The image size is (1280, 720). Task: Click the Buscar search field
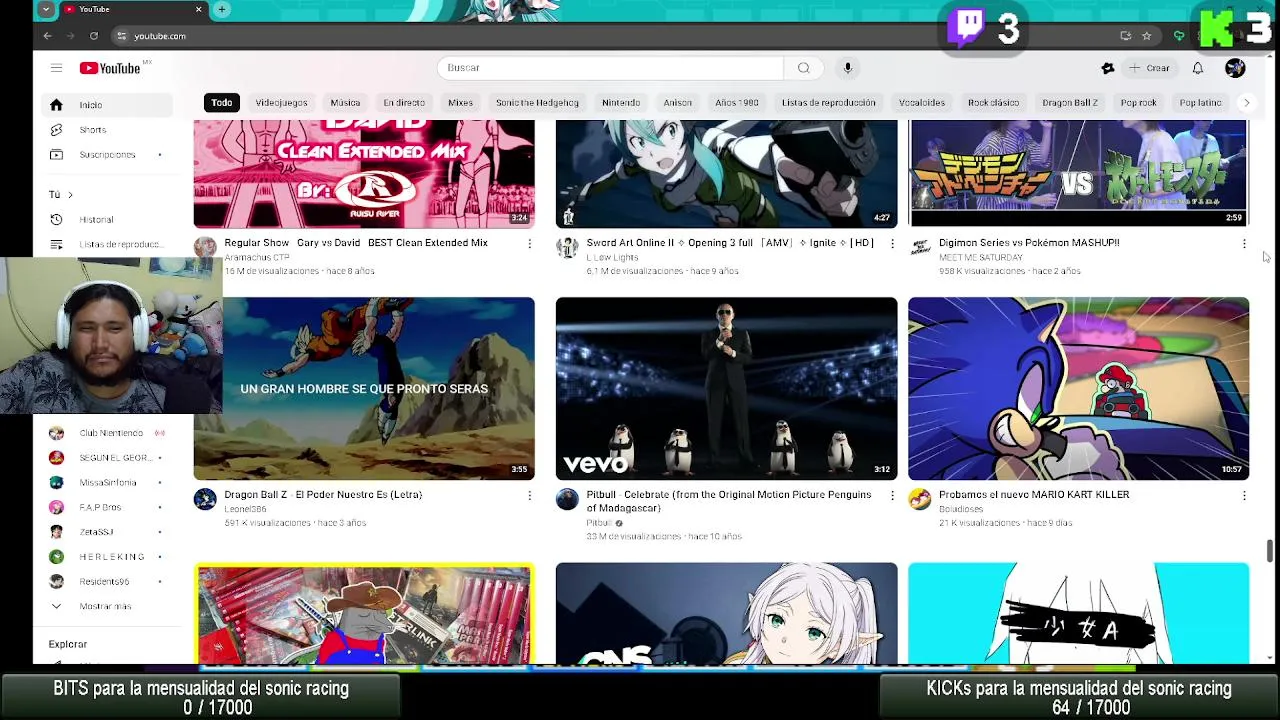coord(610,68)
